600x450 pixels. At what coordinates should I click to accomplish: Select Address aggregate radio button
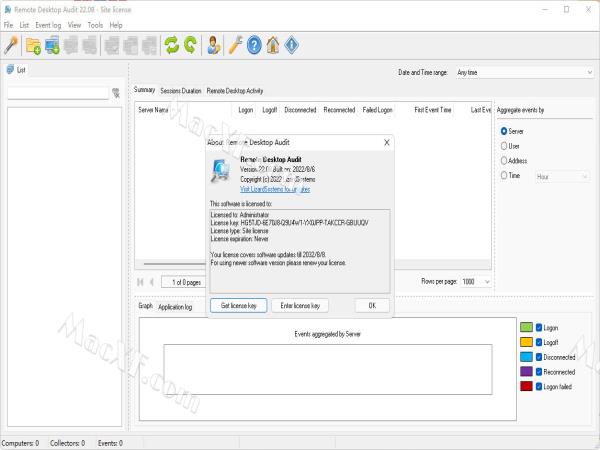504,161
